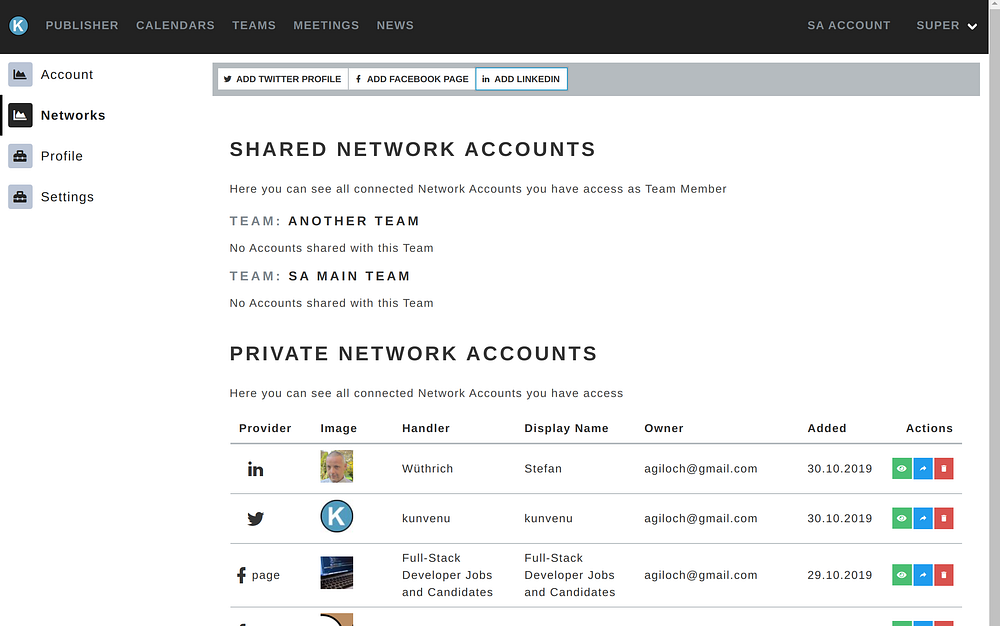Screen dimensions: 1000x626
Task: Click the share icon in the kunvenu row
Action: click(923, 518)
